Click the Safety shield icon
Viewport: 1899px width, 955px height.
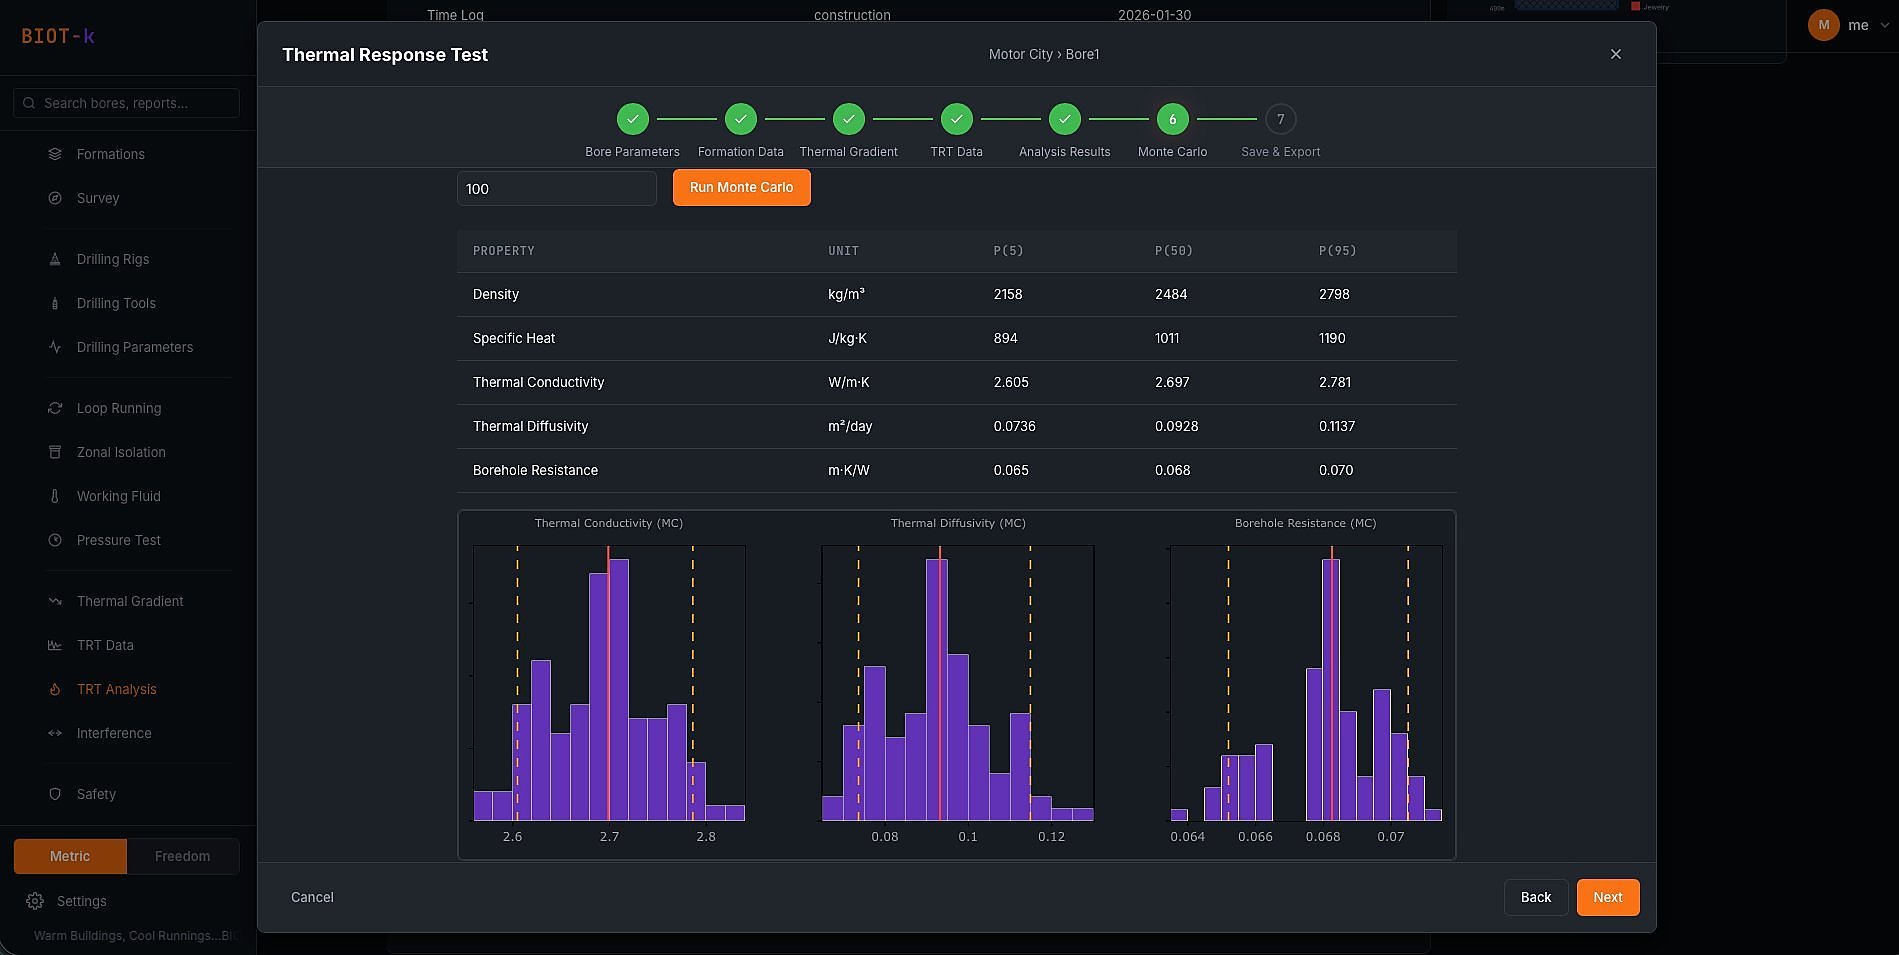(x=55, y=794)
